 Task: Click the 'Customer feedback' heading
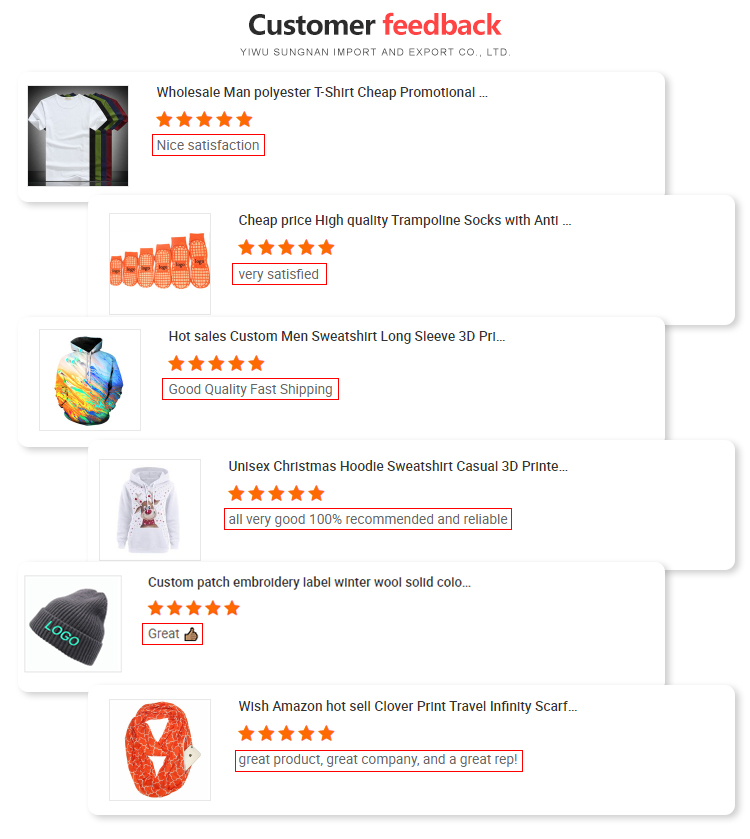[375, 24]
